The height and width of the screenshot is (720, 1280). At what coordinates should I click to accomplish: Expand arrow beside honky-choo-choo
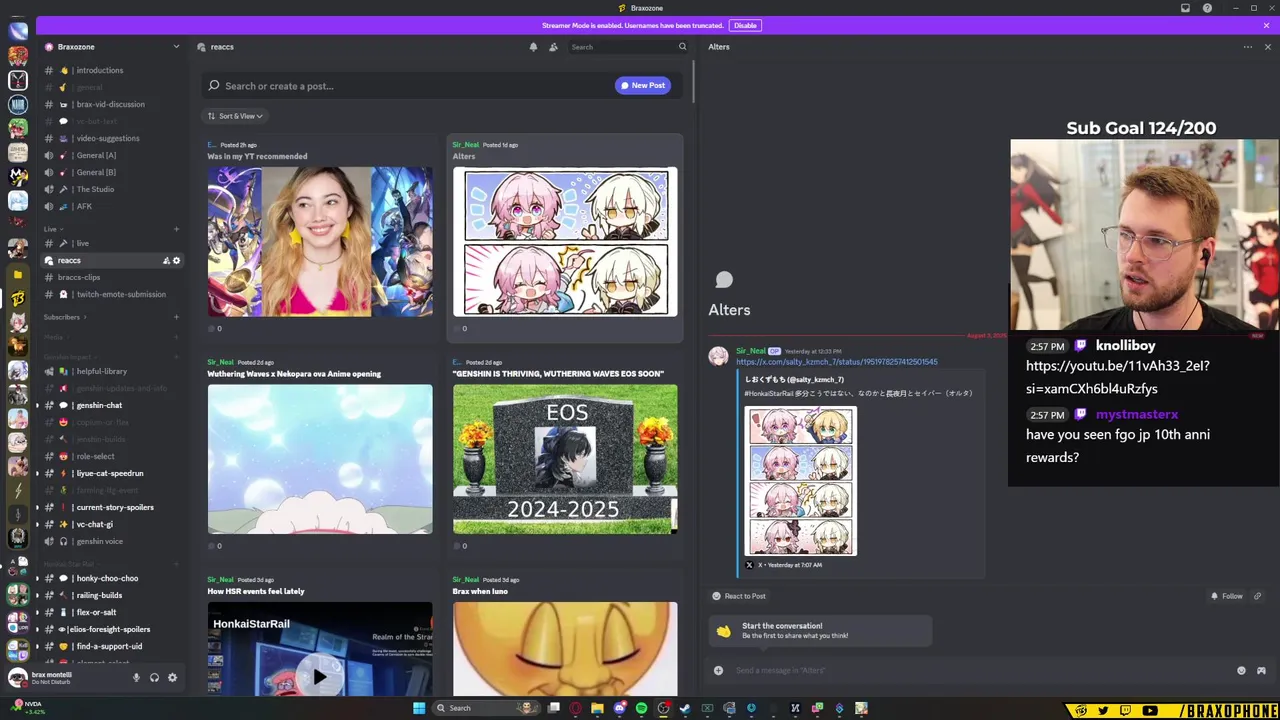[x=37, y=578]
